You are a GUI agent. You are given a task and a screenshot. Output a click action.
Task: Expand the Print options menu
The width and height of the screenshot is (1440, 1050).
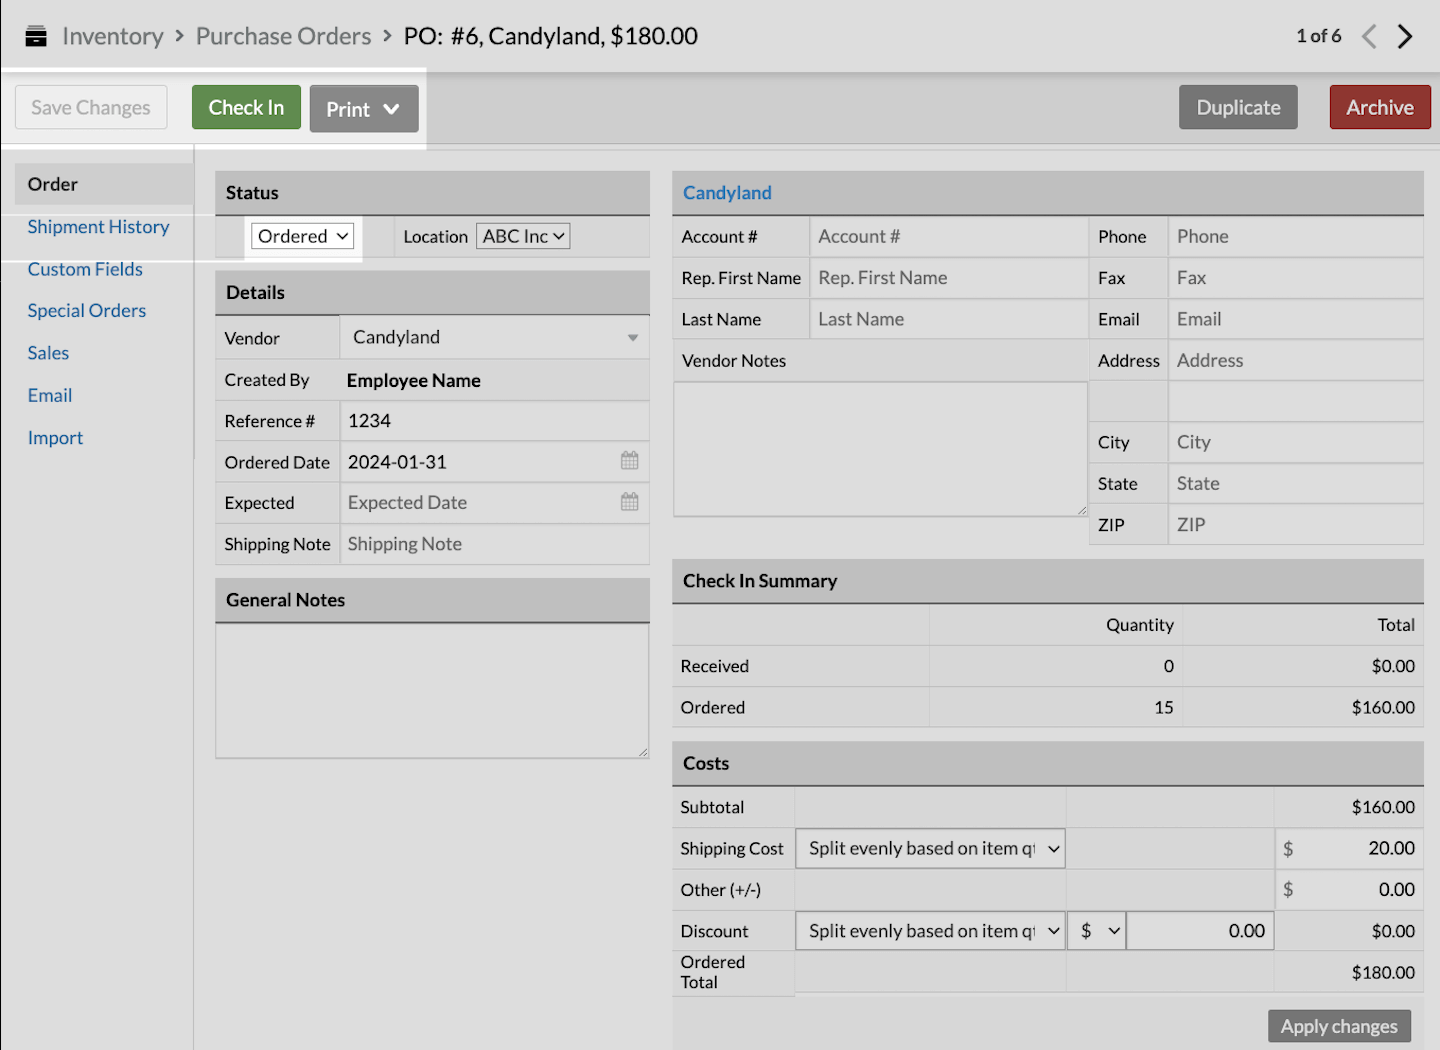point(364,109)
